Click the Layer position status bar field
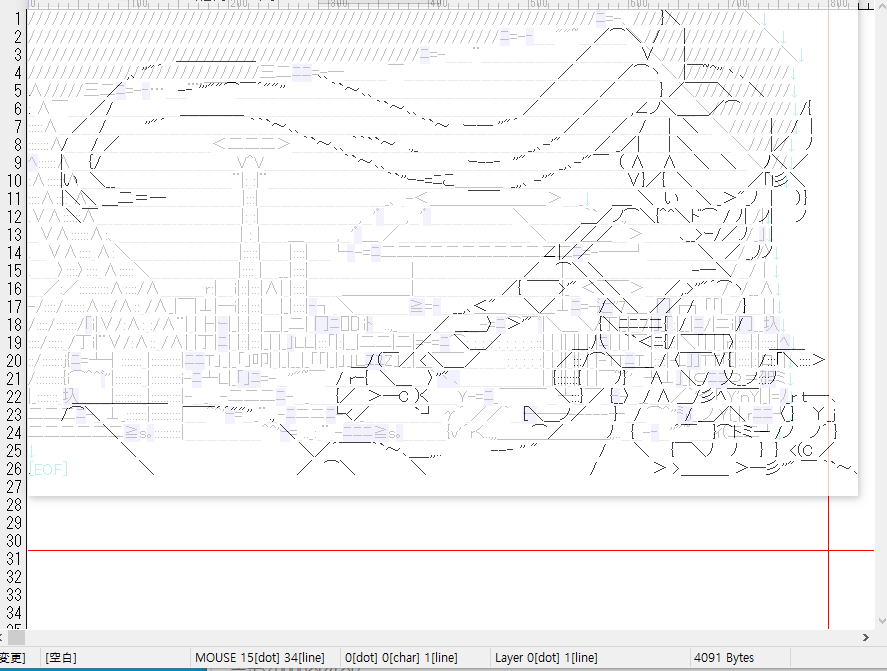887x671 pixels. [546, 657]
